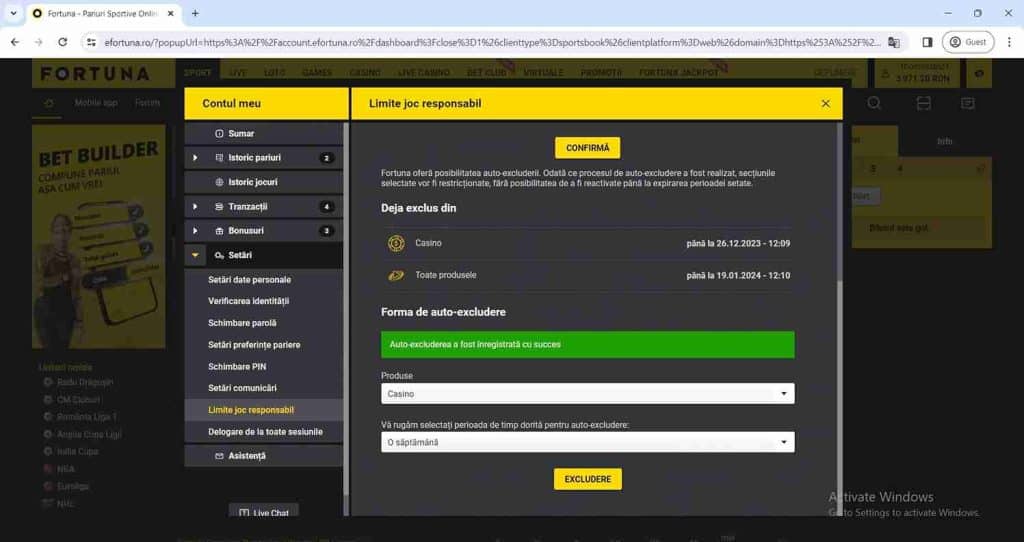Viewport: 1024px width, 542px height.
Task: Open Sumar in the account menu
Action: click(263, 133)
